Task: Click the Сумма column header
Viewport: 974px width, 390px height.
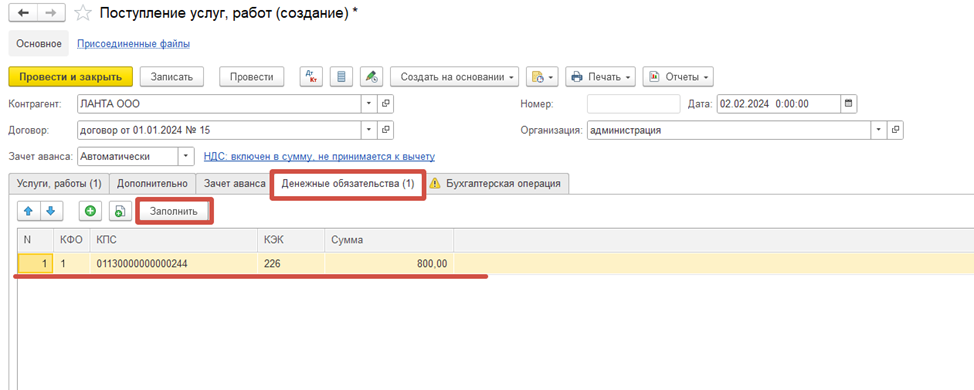Action: point(389,240)
